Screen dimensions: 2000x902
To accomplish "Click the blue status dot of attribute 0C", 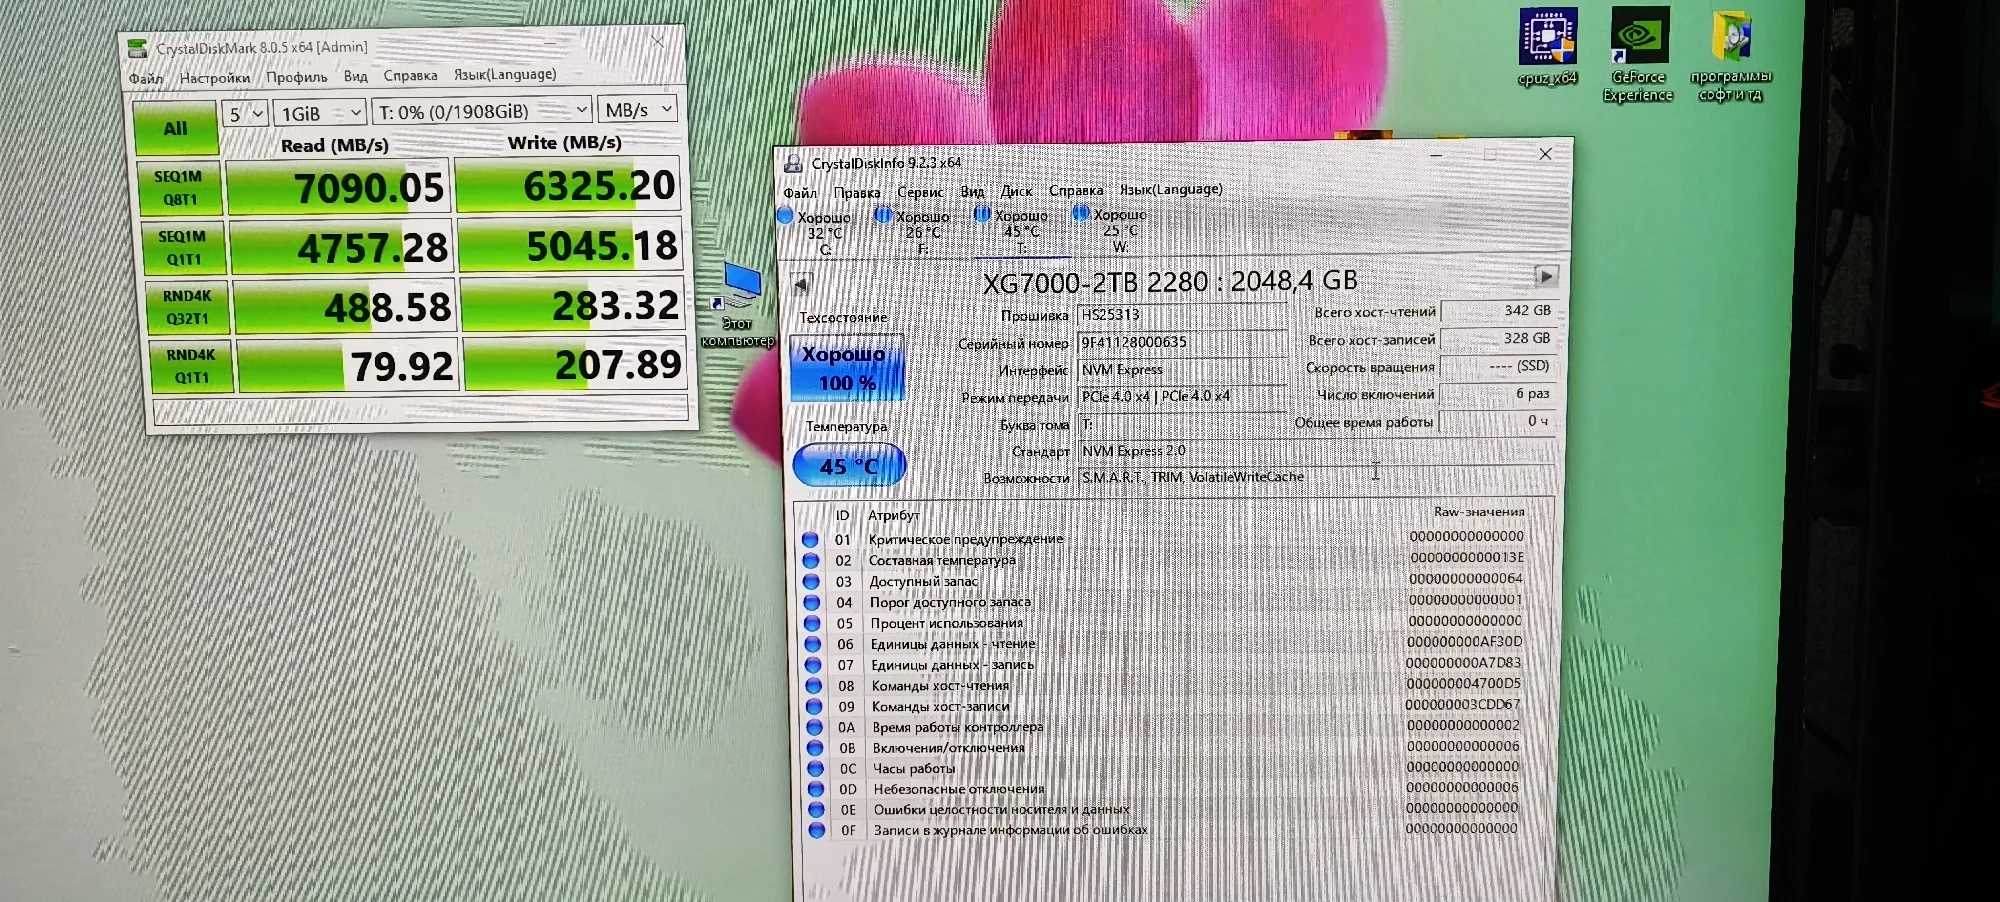I will (x=816, y=769).
